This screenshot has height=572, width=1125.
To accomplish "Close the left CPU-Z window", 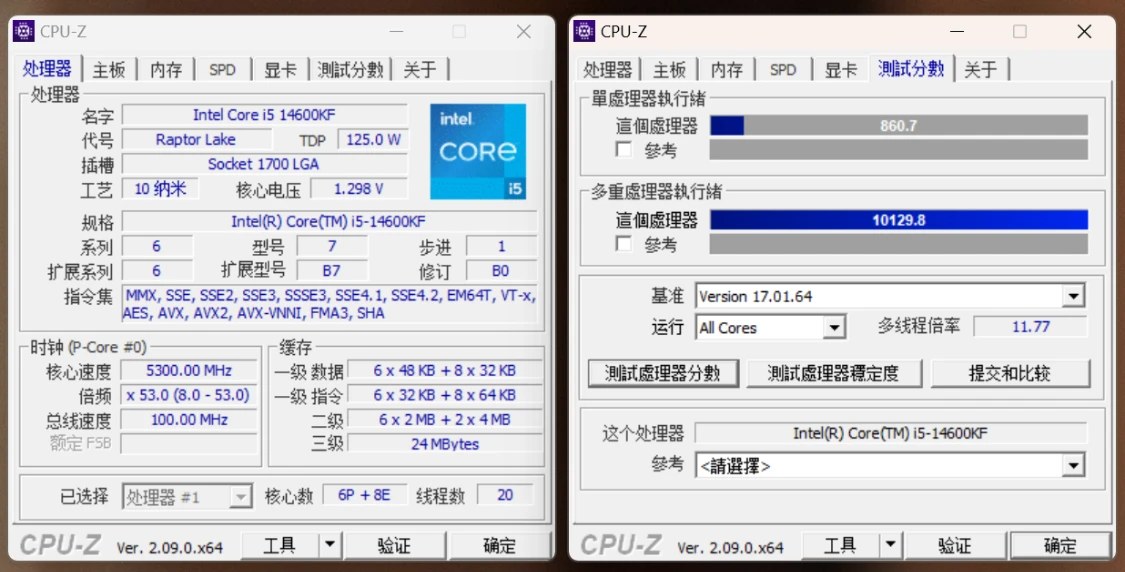I will [524, 32].
